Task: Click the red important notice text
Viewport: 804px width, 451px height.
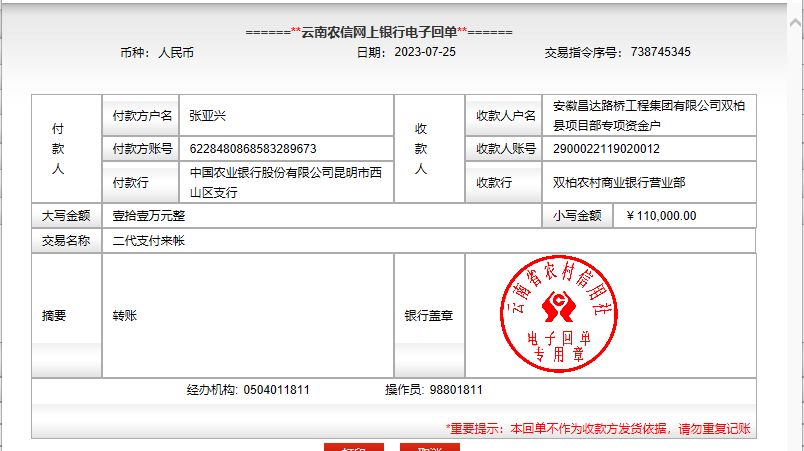Action: coord(597,428)
